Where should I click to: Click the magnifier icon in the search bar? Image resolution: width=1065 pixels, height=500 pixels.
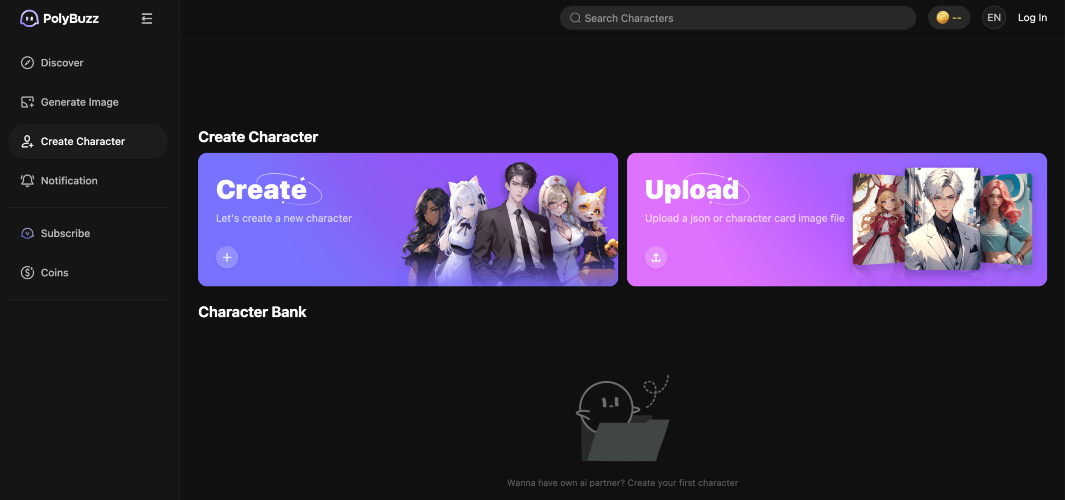[x=575, y=18]
